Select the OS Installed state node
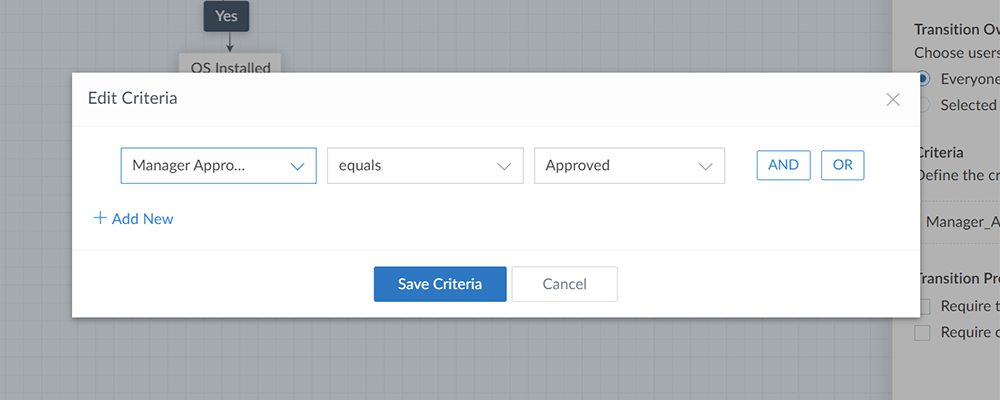1000x400 pixels. point(230,64)
